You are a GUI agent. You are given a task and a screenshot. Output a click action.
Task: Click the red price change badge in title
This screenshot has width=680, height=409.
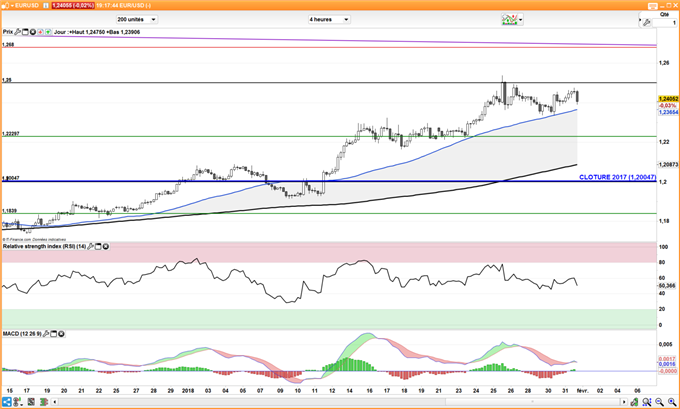click(x=73, y=5)
